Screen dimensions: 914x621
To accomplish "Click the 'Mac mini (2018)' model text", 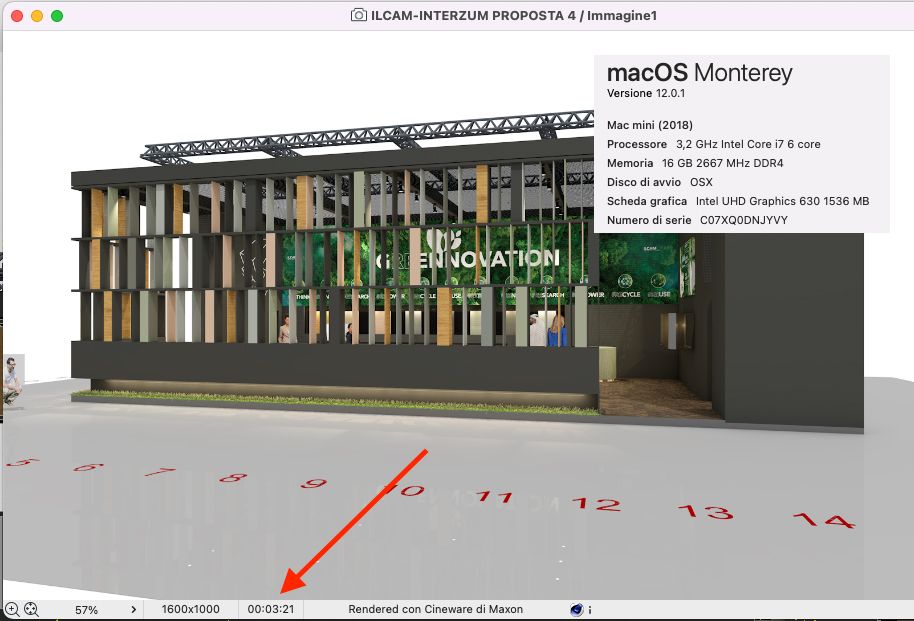I will [x=650, y=125].
